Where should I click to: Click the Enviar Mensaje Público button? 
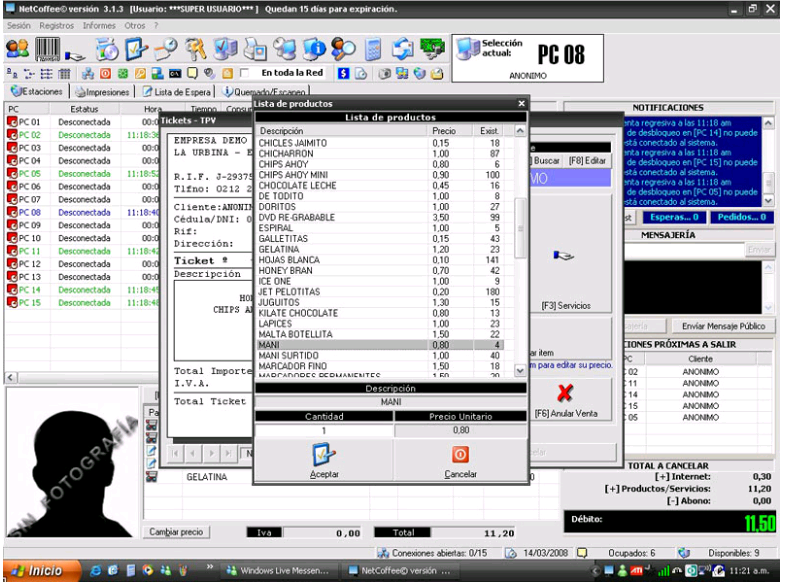[723, 326]
